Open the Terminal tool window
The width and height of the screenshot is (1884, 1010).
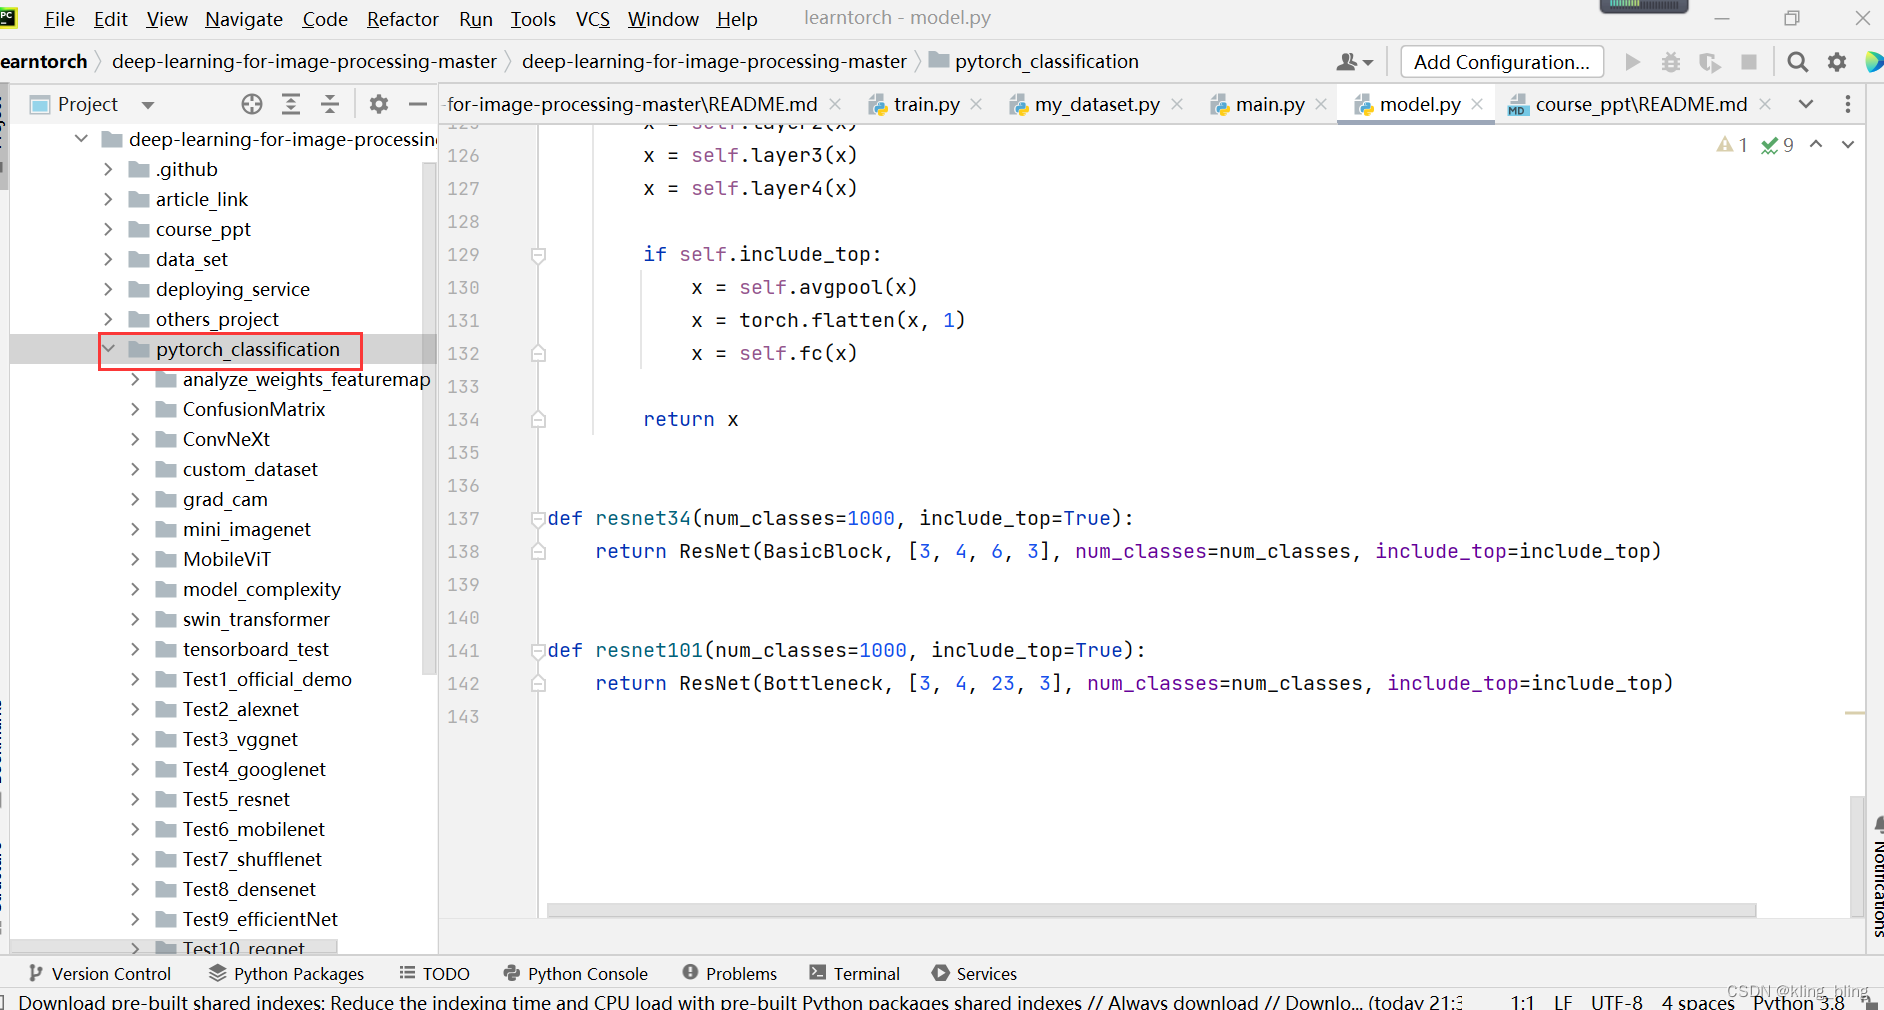coord(854,974)
